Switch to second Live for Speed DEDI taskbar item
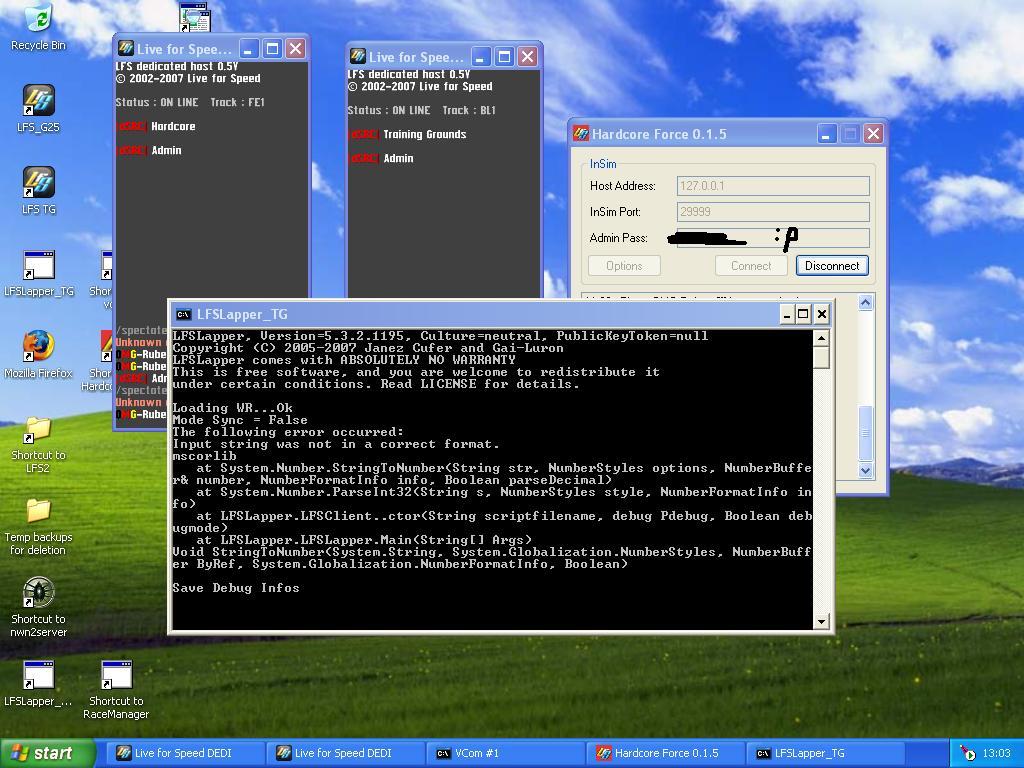 coord(345,753)
